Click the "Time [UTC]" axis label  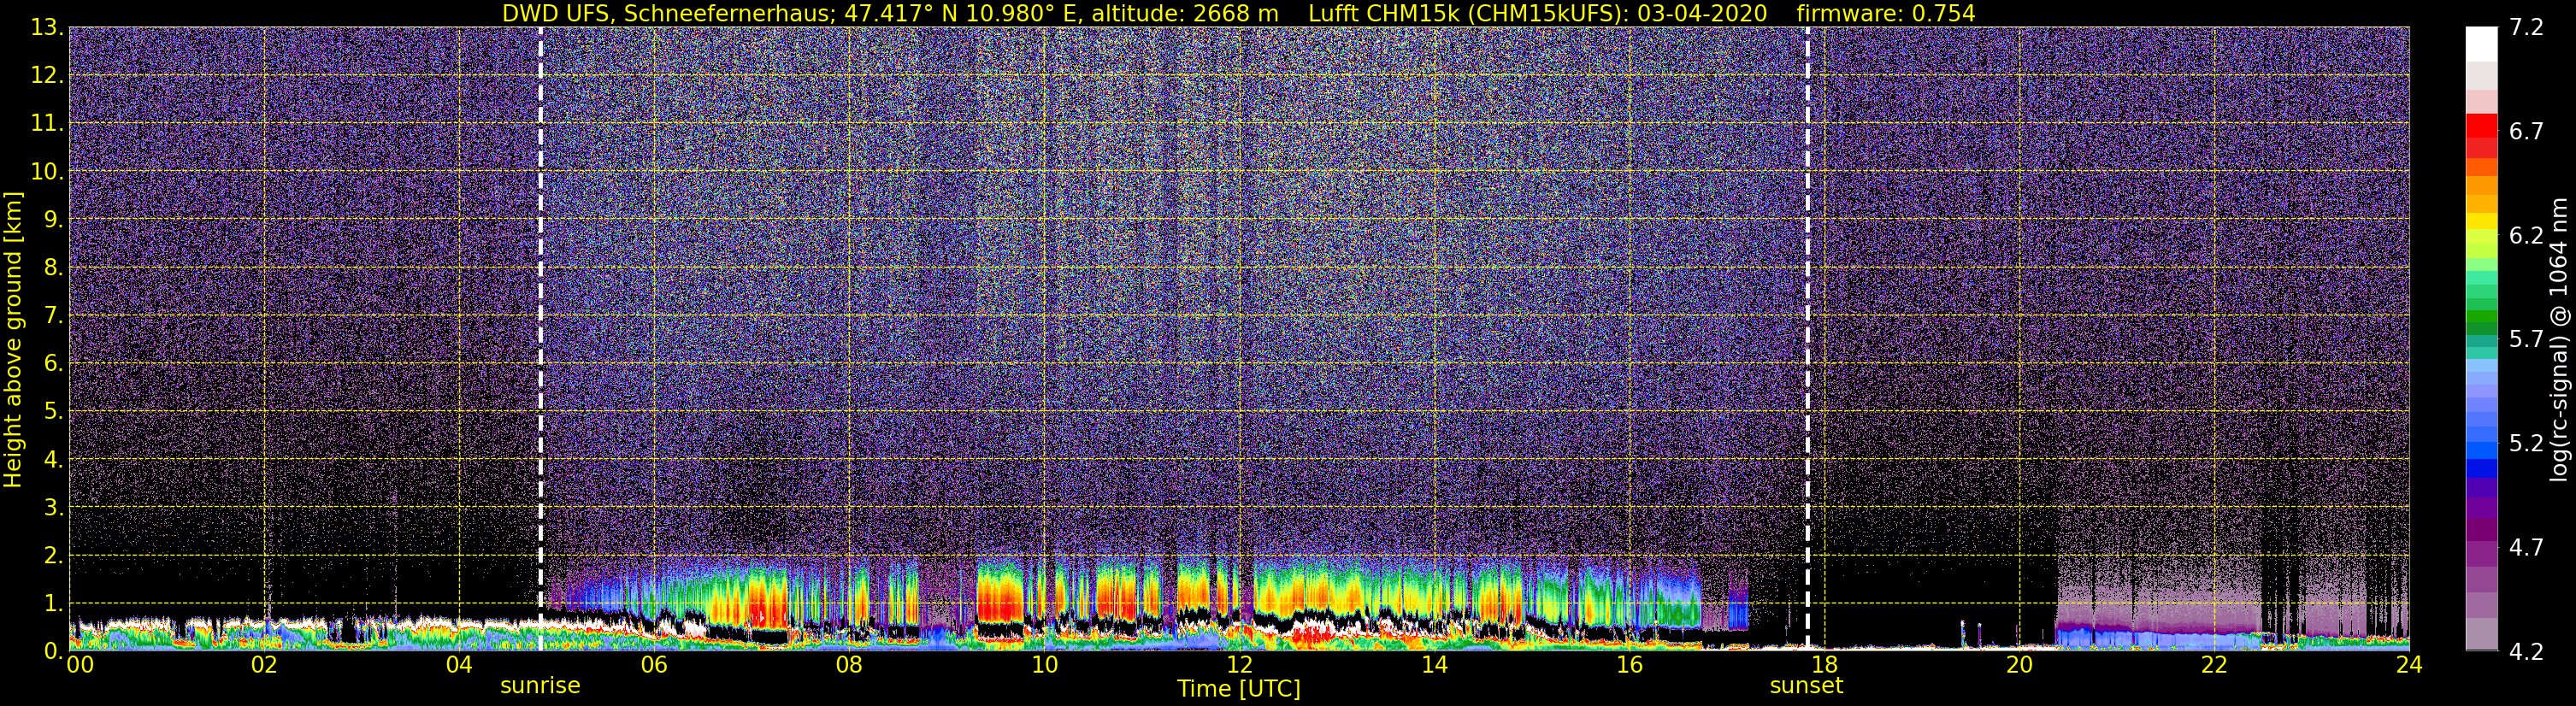tap(1239, 689)
